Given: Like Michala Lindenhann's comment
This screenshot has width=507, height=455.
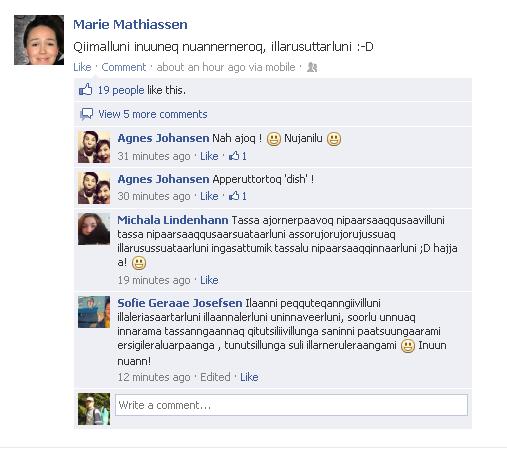Looking at the screenshot, I should click(x=209, y=280).
